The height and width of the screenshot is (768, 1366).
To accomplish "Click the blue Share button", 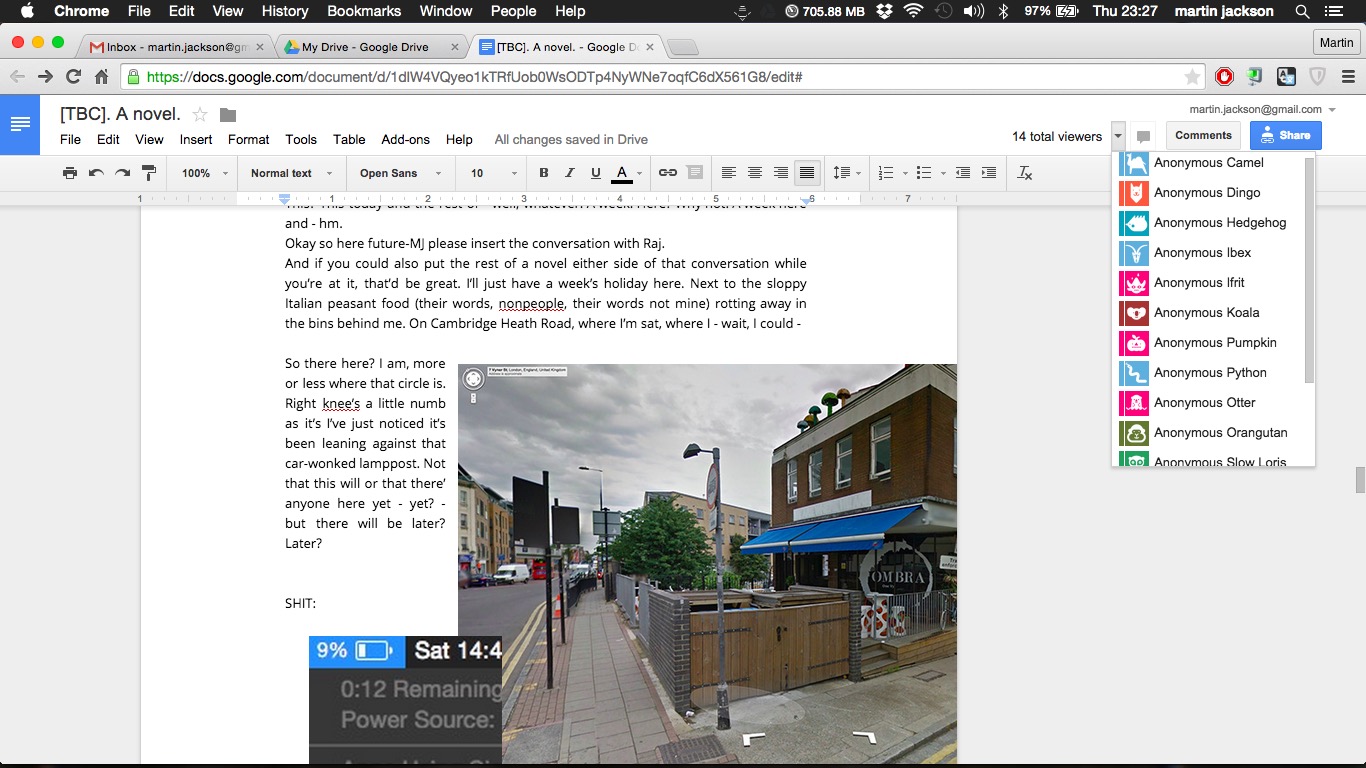I will click(x=1285, y=135).
